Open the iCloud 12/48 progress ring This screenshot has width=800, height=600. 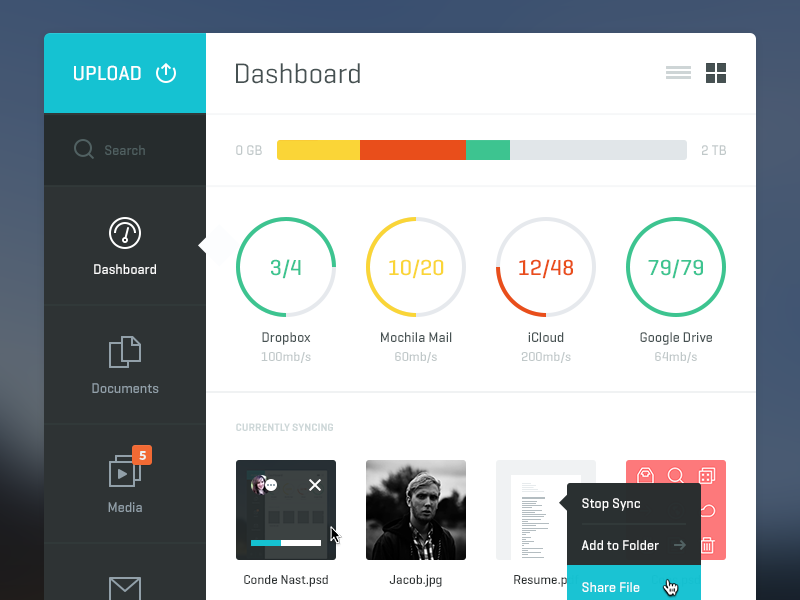coord(545,267)
